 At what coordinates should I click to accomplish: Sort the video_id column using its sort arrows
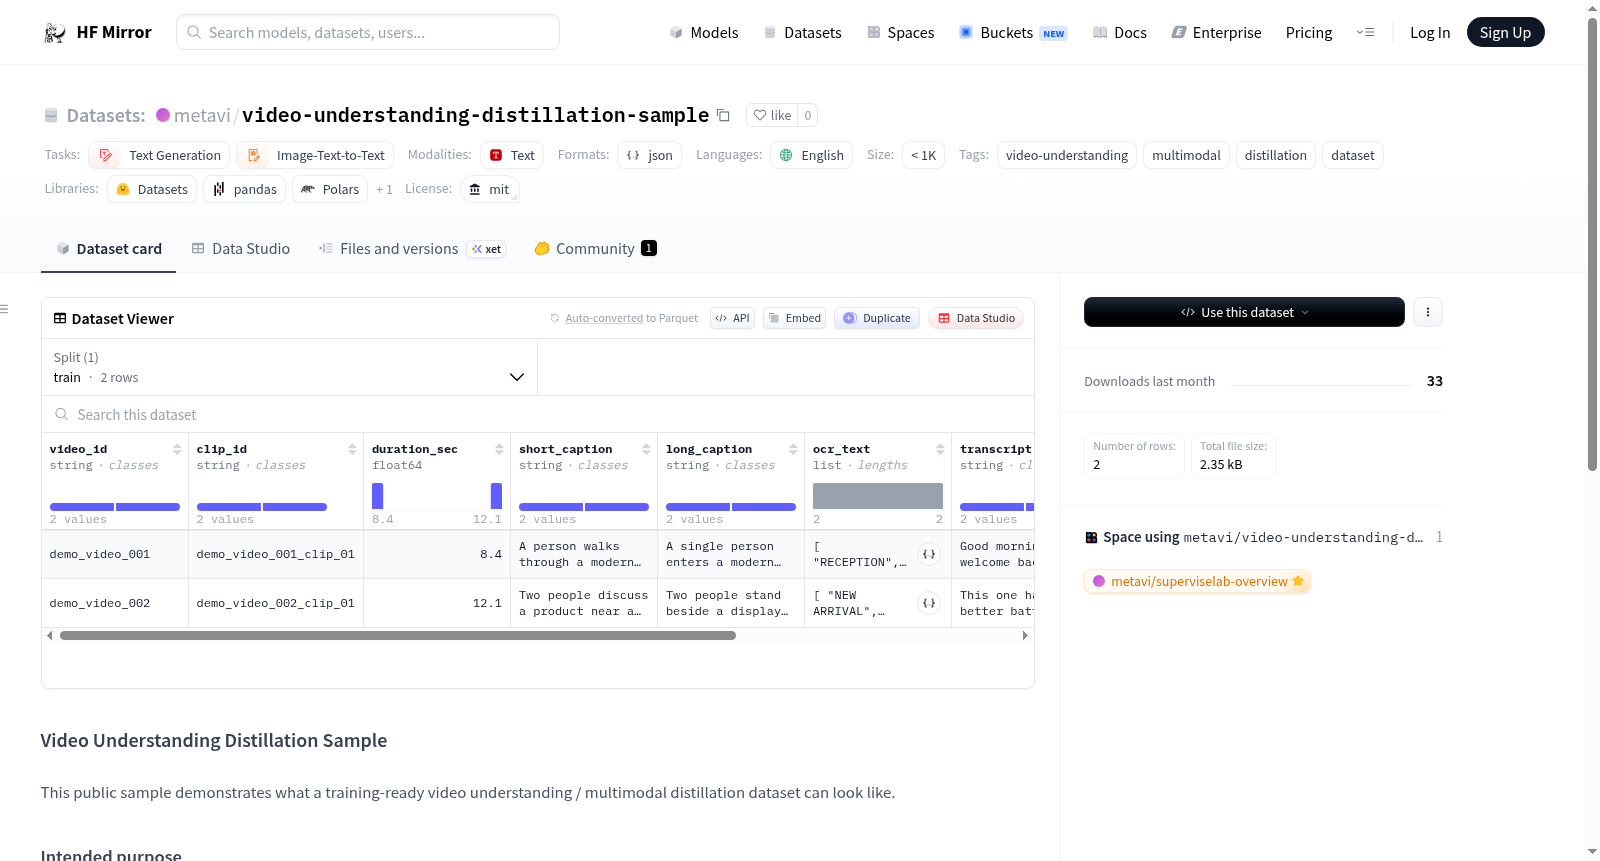(177, 449)
